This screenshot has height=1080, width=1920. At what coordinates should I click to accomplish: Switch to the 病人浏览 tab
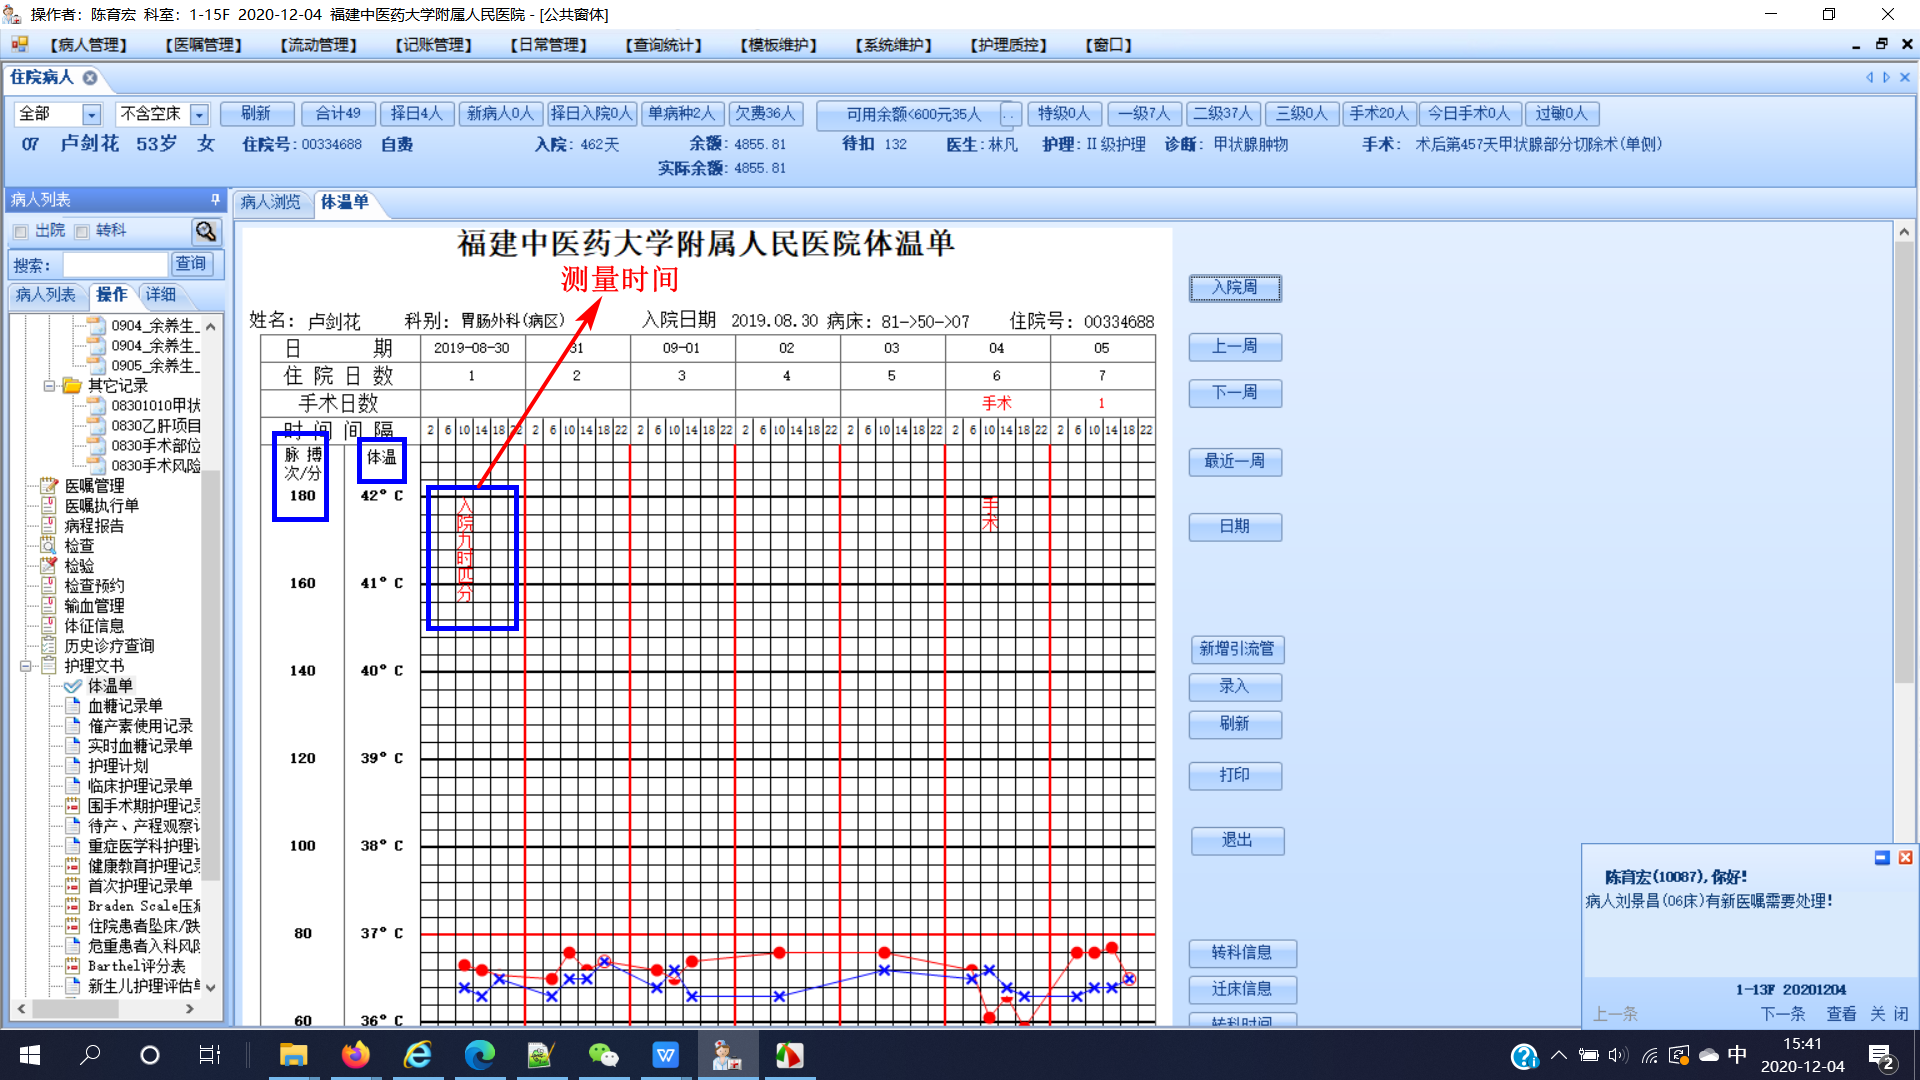pyautogui.click(x=270, y=202)
